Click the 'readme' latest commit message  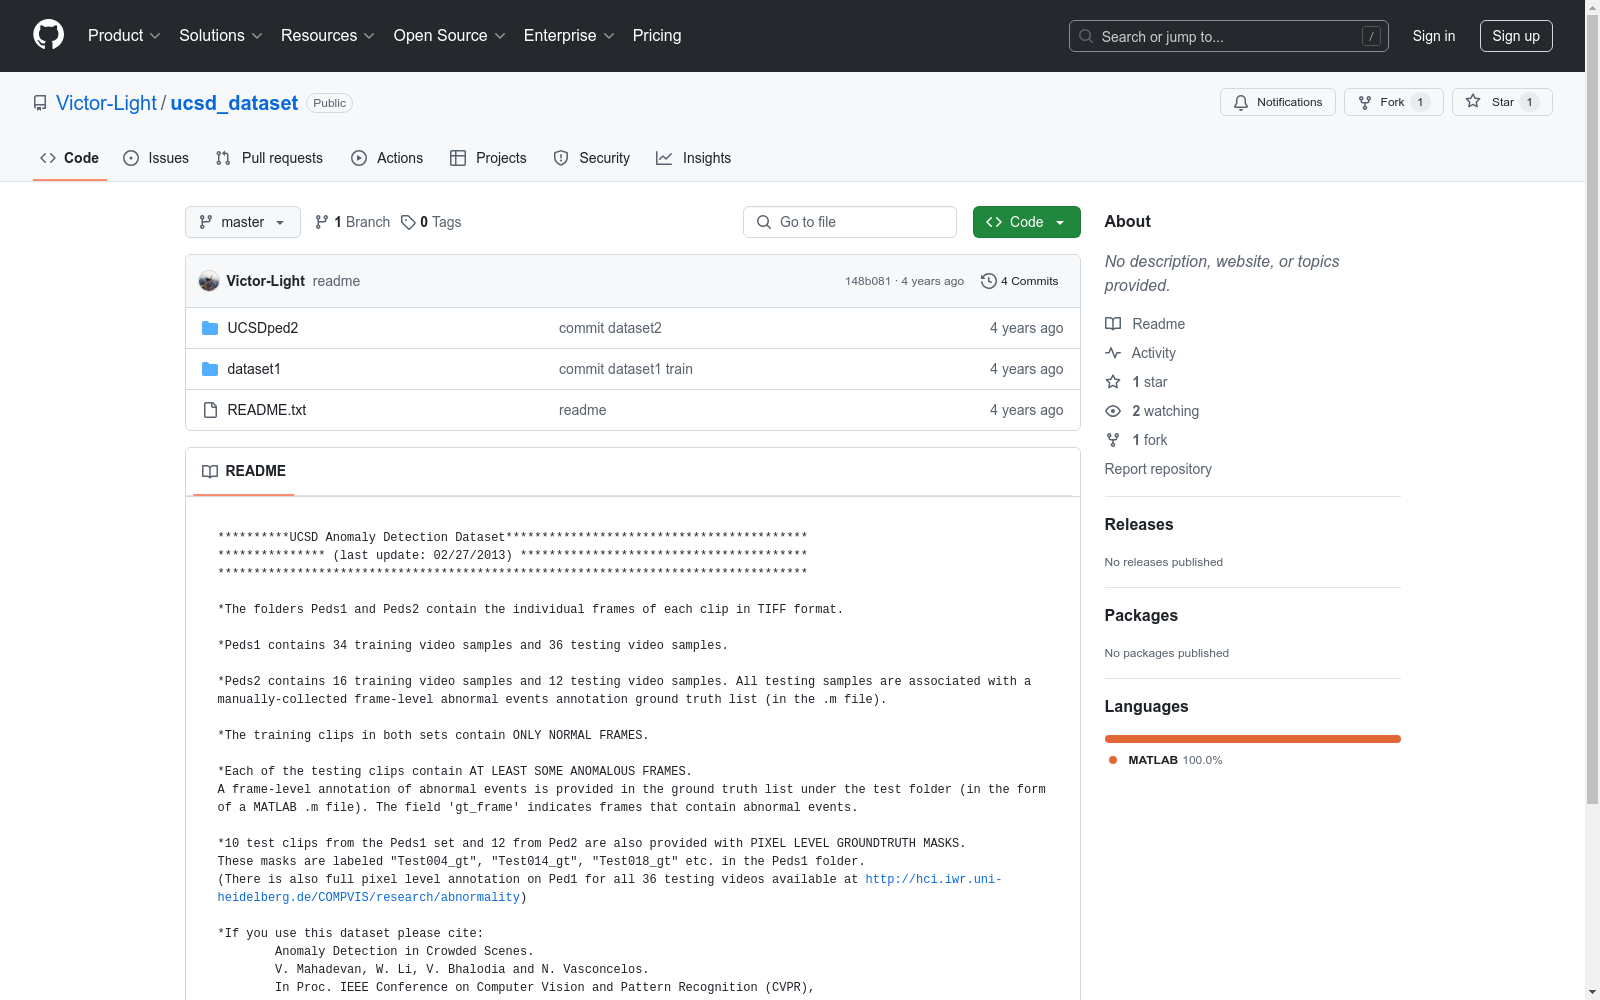click(x=336, y=281)
